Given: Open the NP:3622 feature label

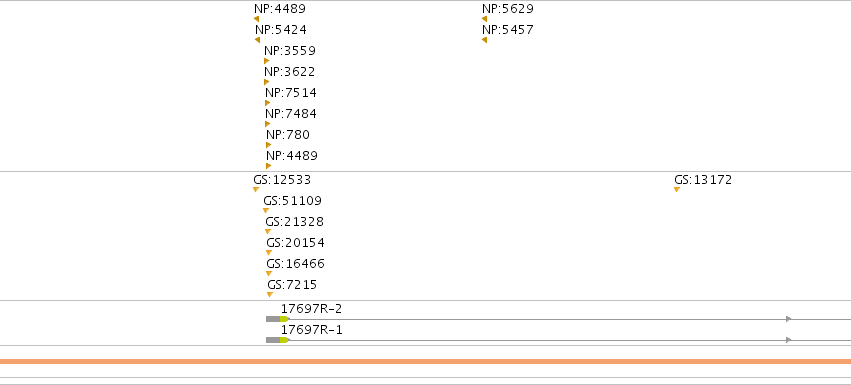Looking at the screenshot, I should coord(289,72).
